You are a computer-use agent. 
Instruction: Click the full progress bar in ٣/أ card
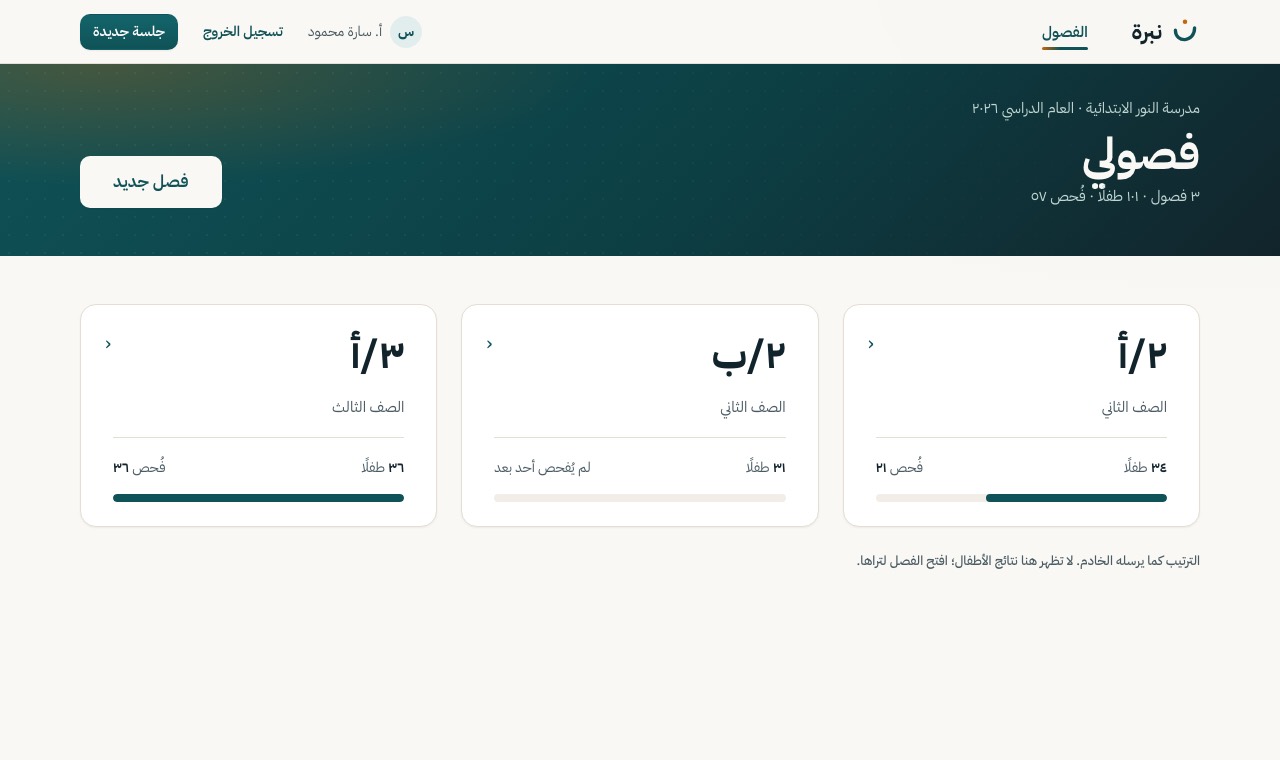pyautogui.click(x=258, y=498)
